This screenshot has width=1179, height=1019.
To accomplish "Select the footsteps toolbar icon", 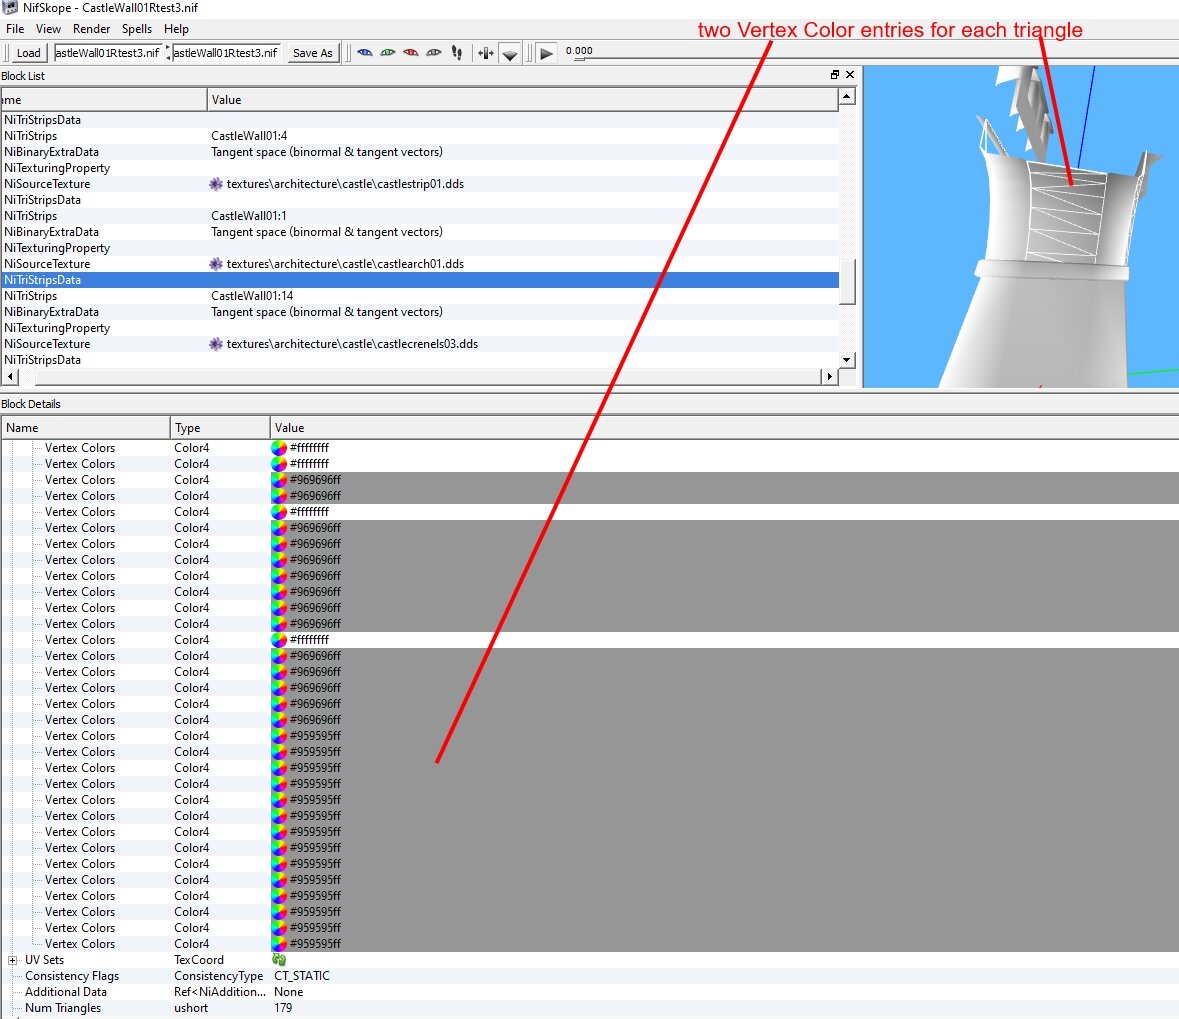I will (x=457, y=52).
